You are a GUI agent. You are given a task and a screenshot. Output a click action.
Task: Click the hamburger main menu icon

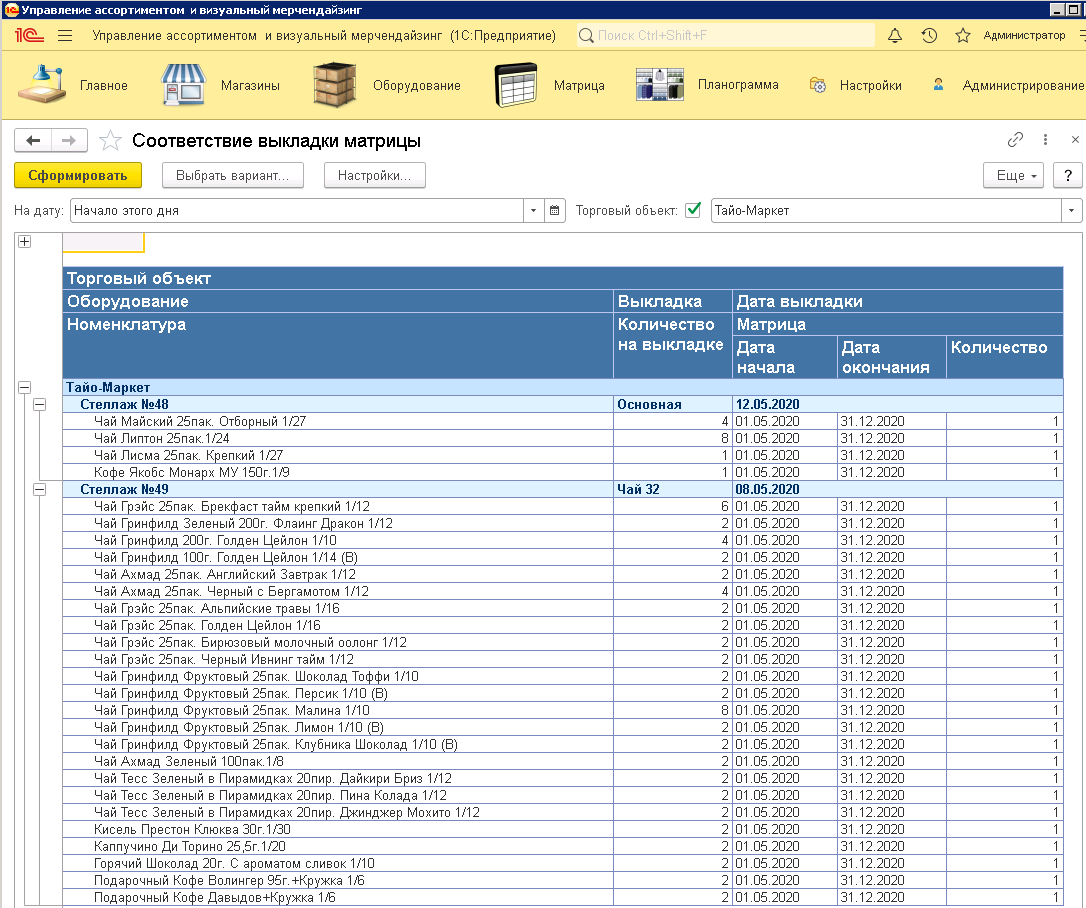coord(65,35)
